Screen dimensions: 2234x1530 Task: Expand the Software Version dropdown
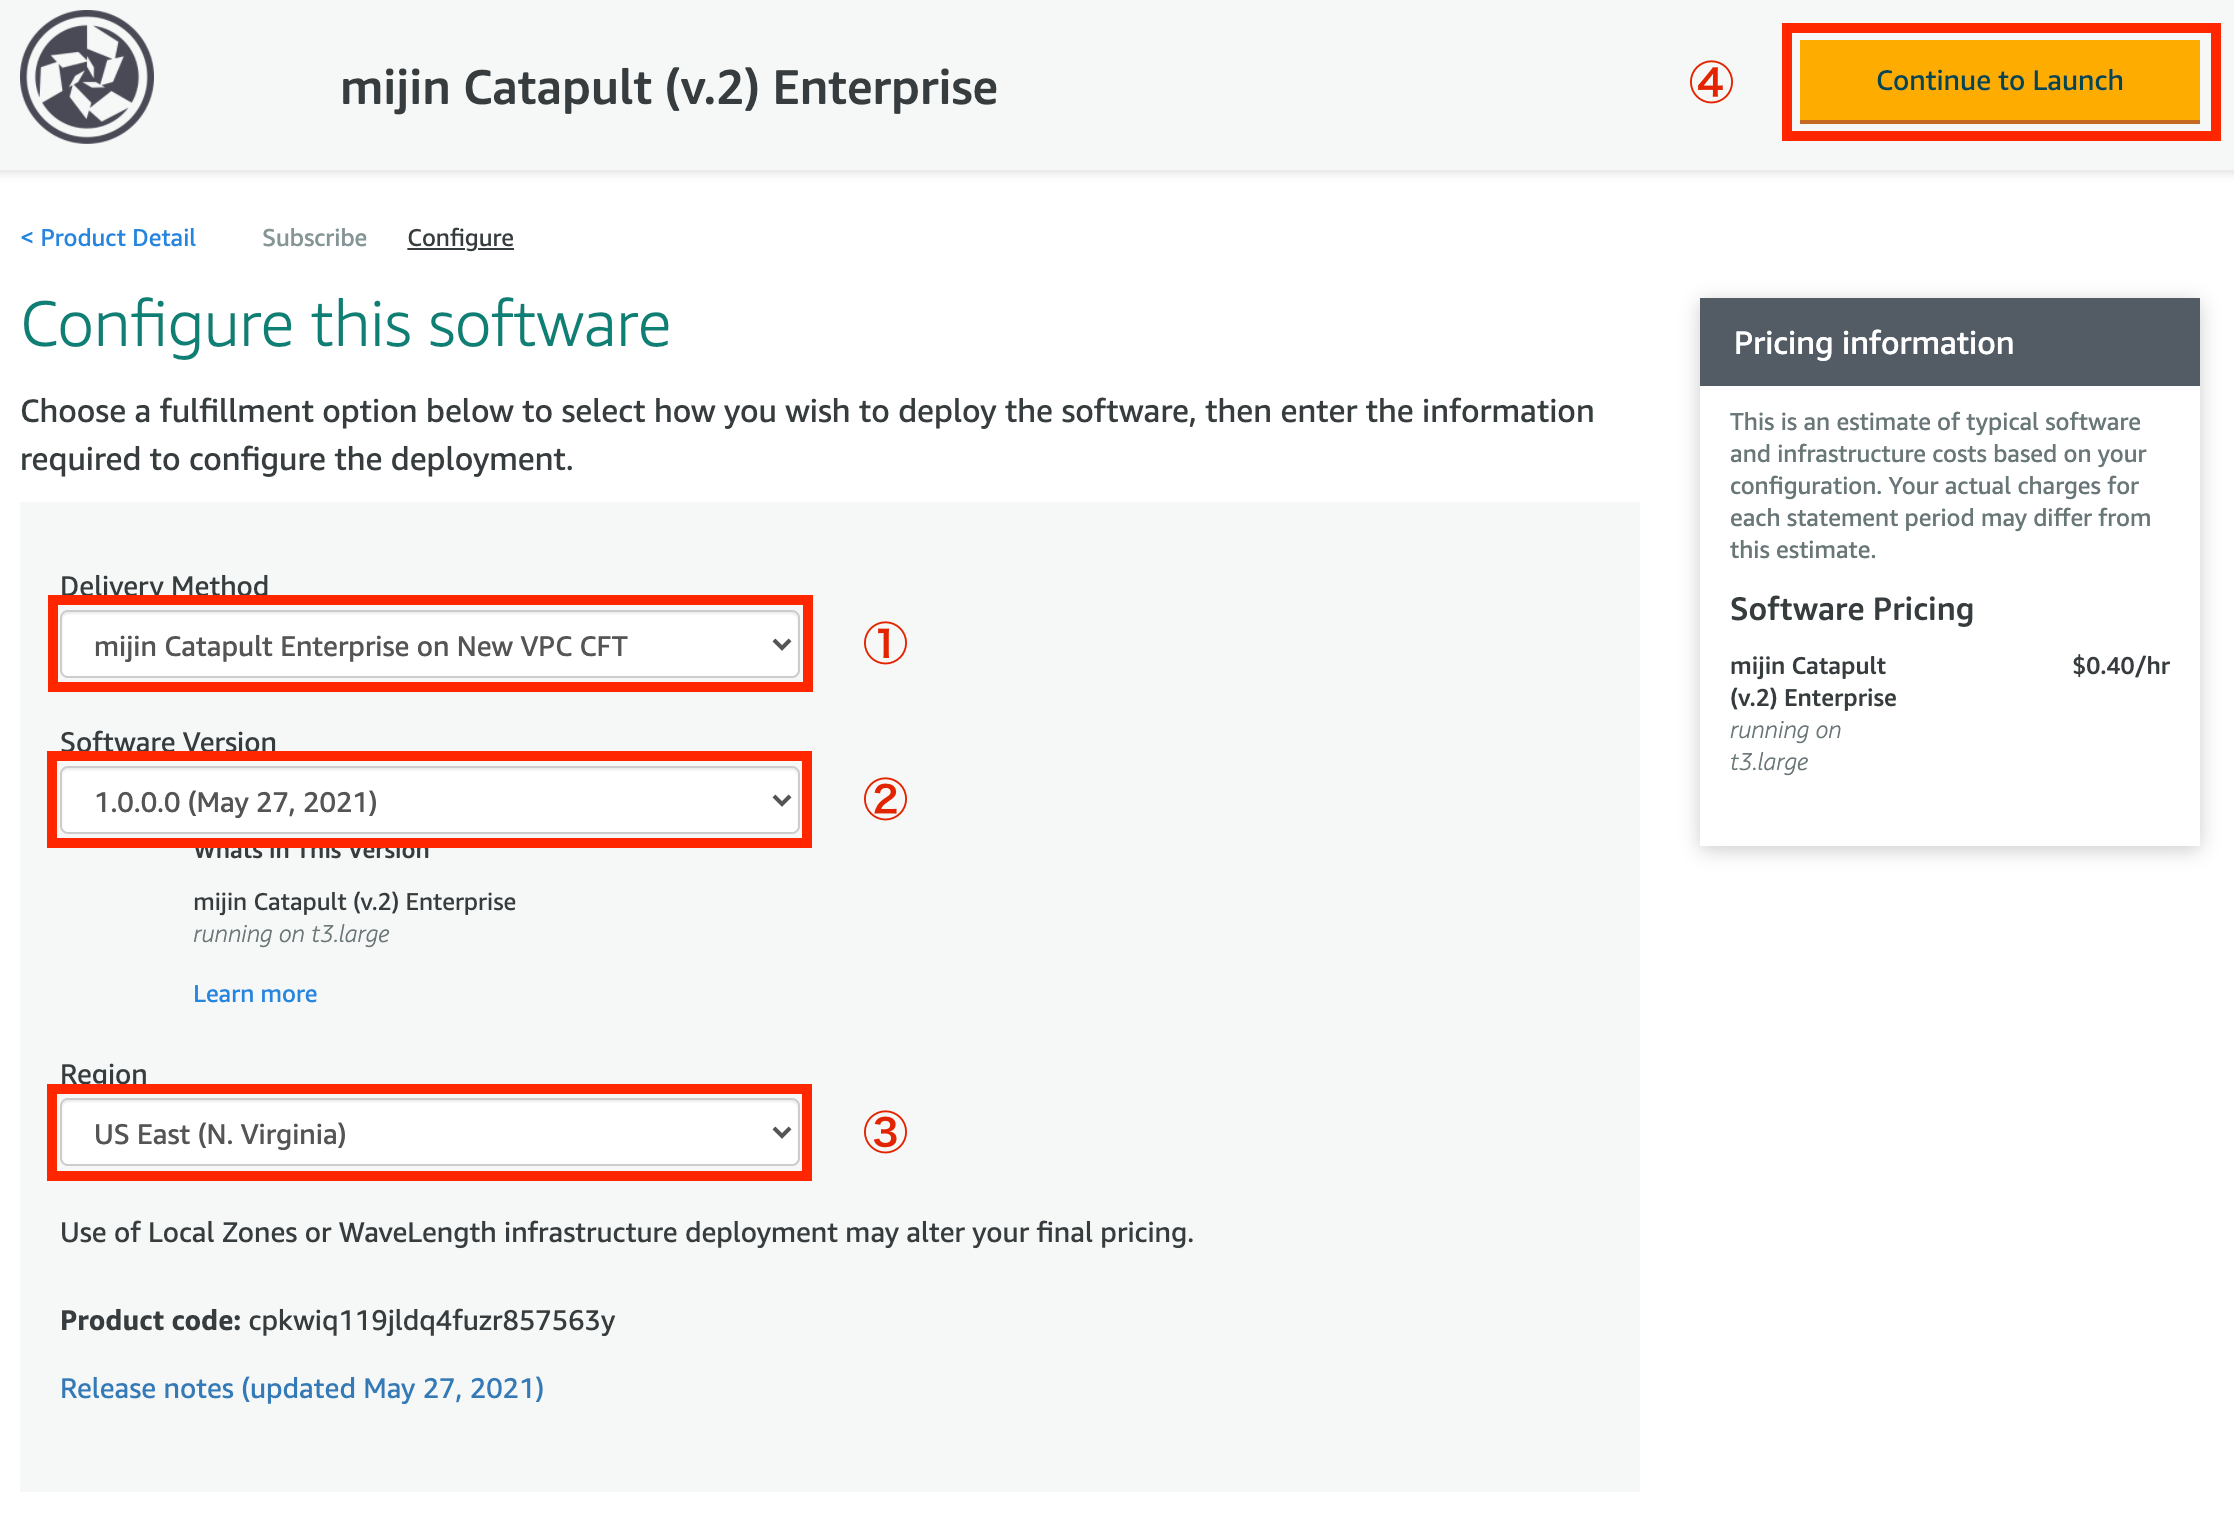click(430, 801)
